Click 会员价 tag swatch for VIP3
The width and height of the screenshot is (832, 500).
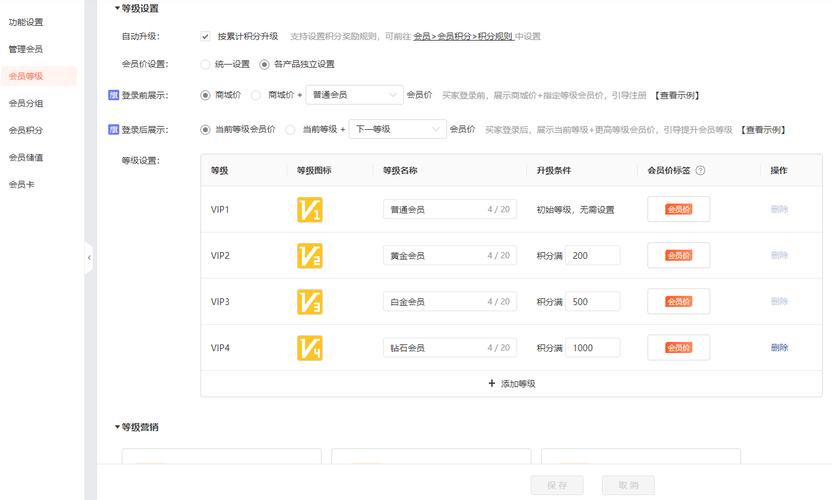click(679, 301)
